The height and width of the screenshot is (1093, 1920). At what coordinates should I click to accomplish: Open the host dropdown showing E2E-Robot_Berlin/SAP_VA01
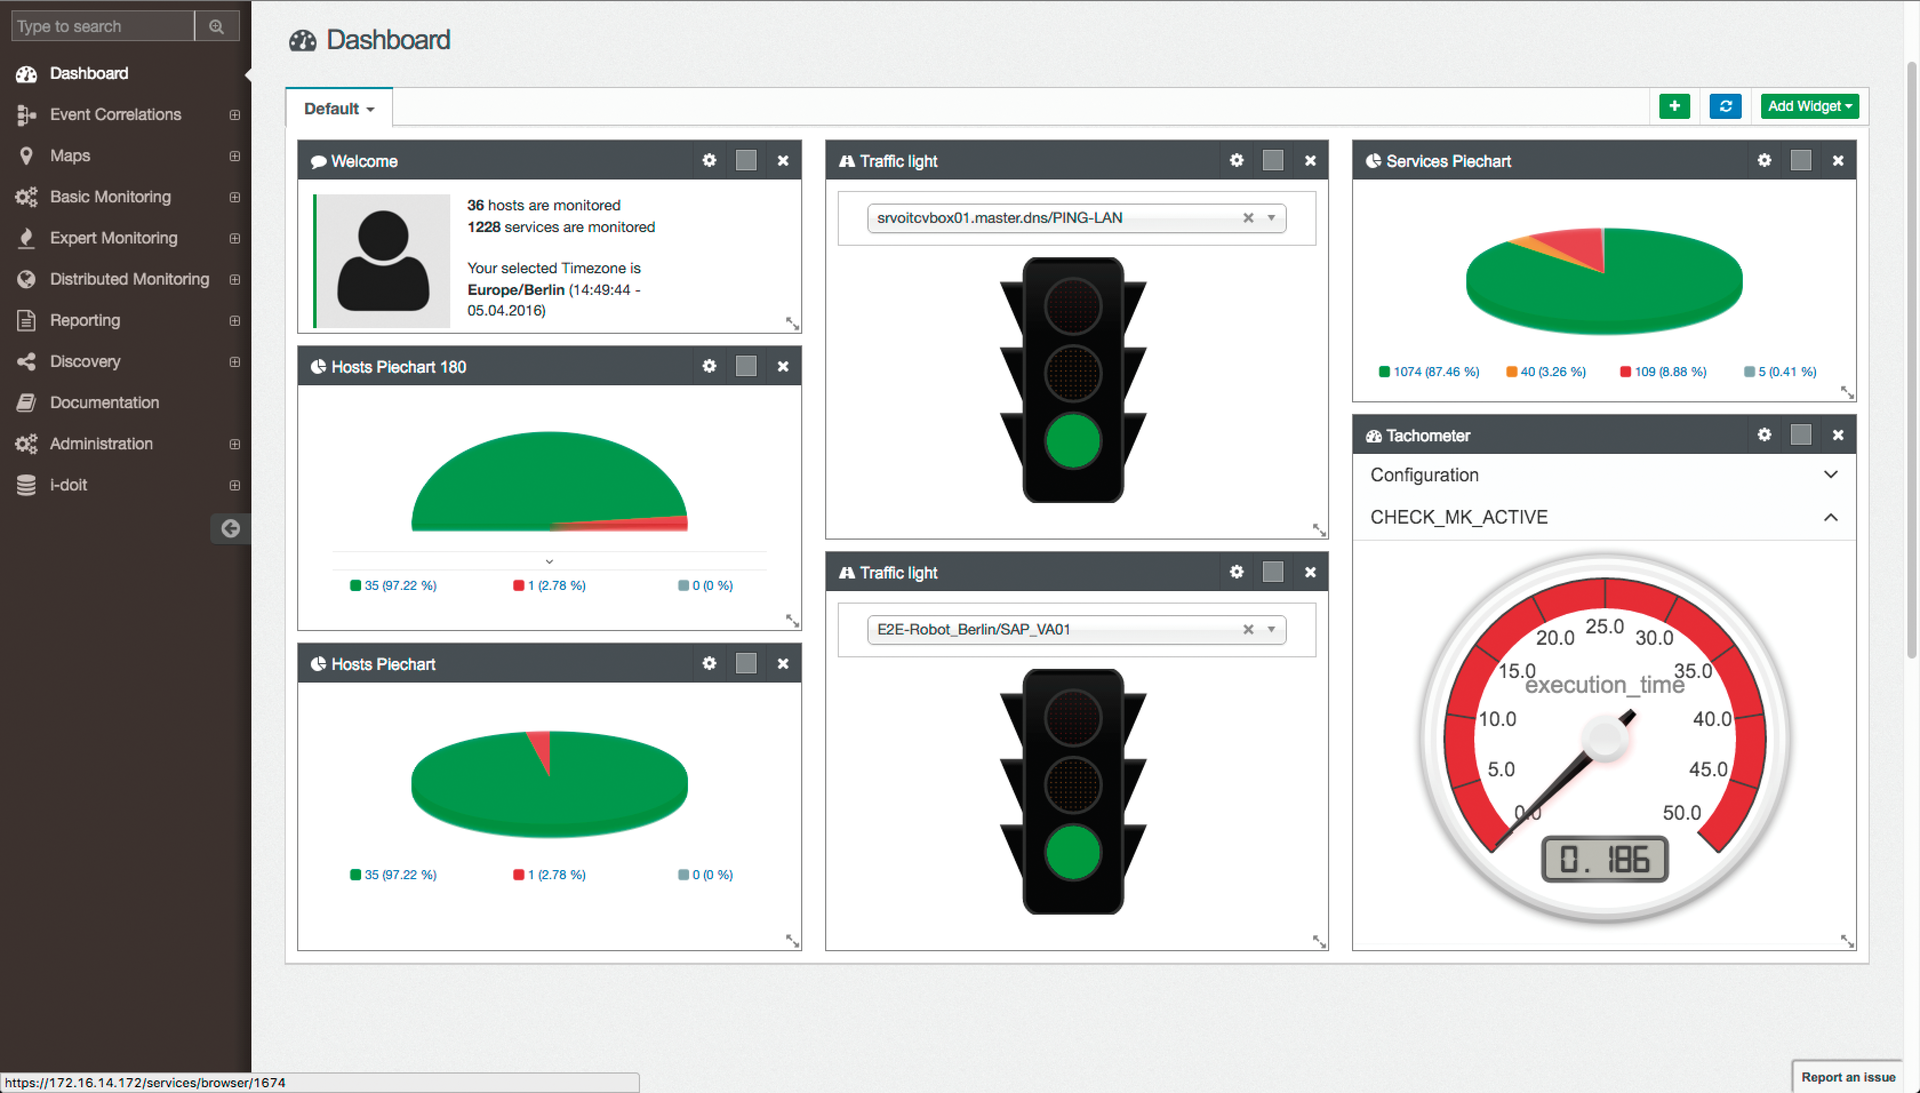(1271, 629)
